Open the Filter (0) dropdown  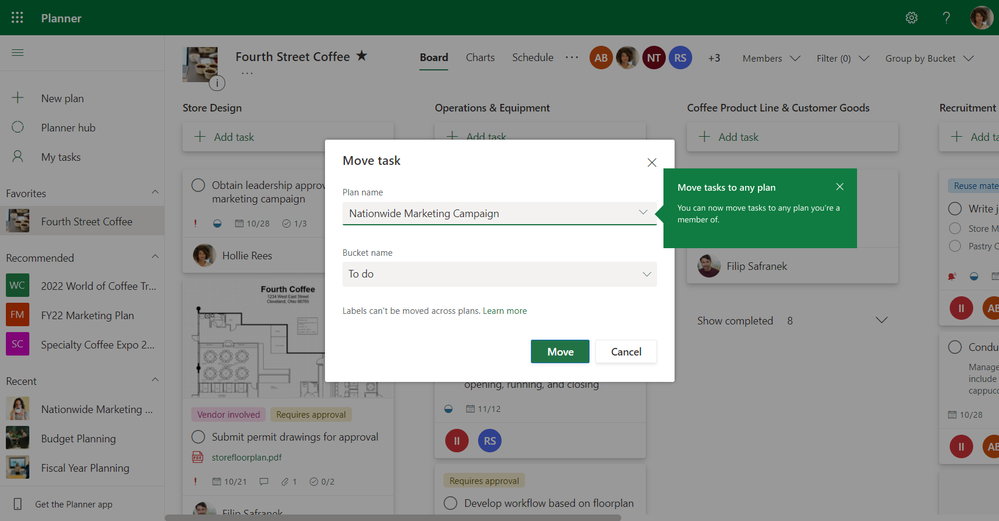842,58
